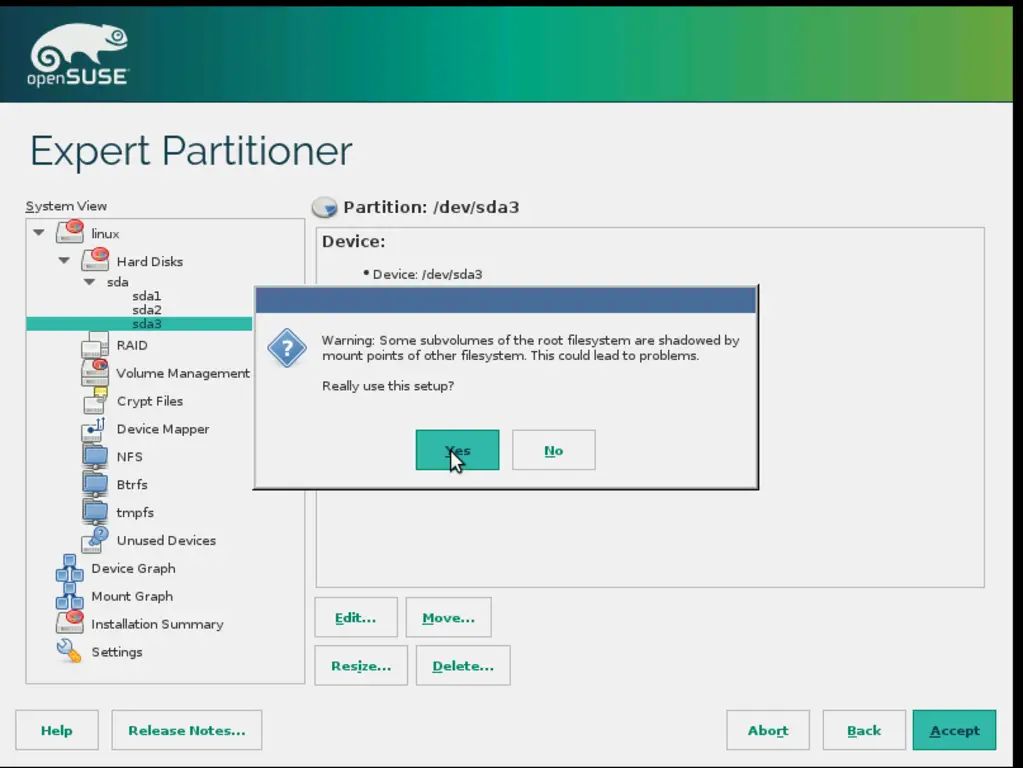Click the openSUSE chameleon logo
This screenshot has width=1023, height=768.
78,54
